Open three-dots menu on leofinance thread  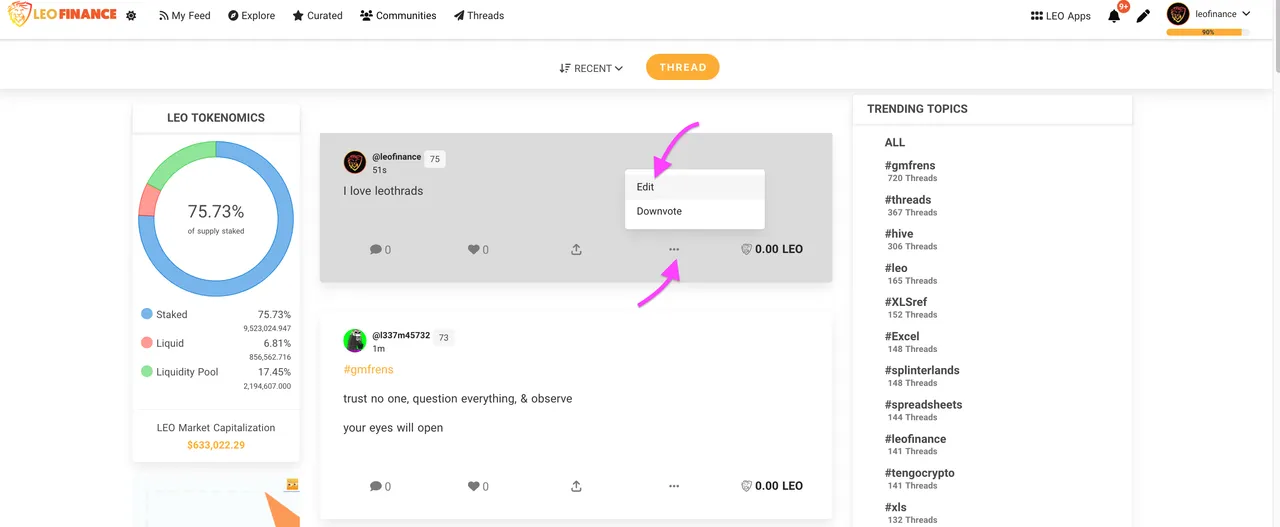674,249
